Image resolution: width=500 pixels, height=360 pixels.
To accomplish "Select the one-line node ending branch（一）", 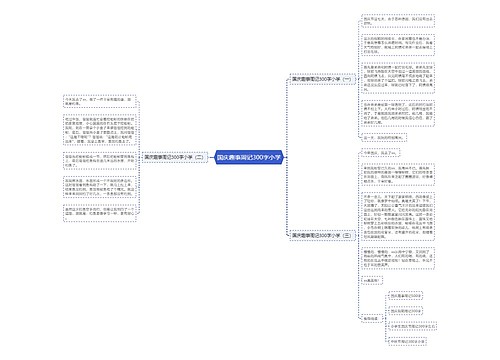I will coord(384,137).
